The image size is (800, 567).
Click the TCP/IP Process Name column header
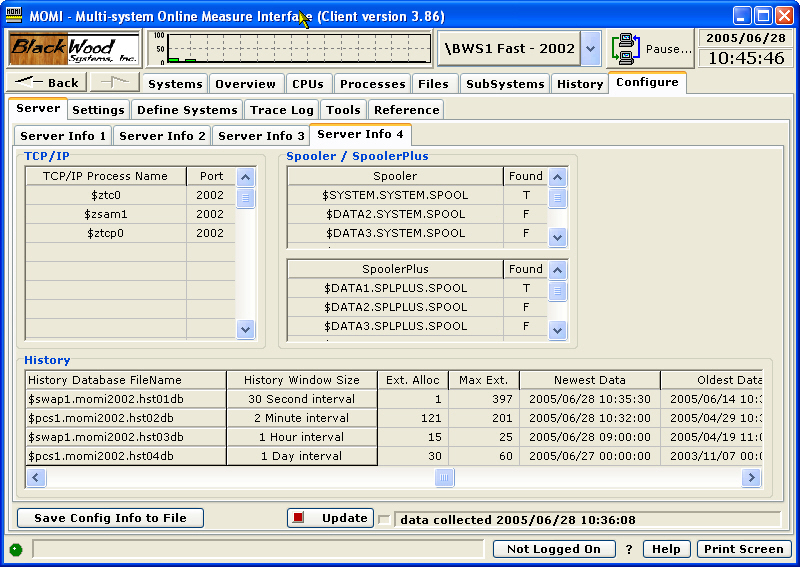[106, 176]
